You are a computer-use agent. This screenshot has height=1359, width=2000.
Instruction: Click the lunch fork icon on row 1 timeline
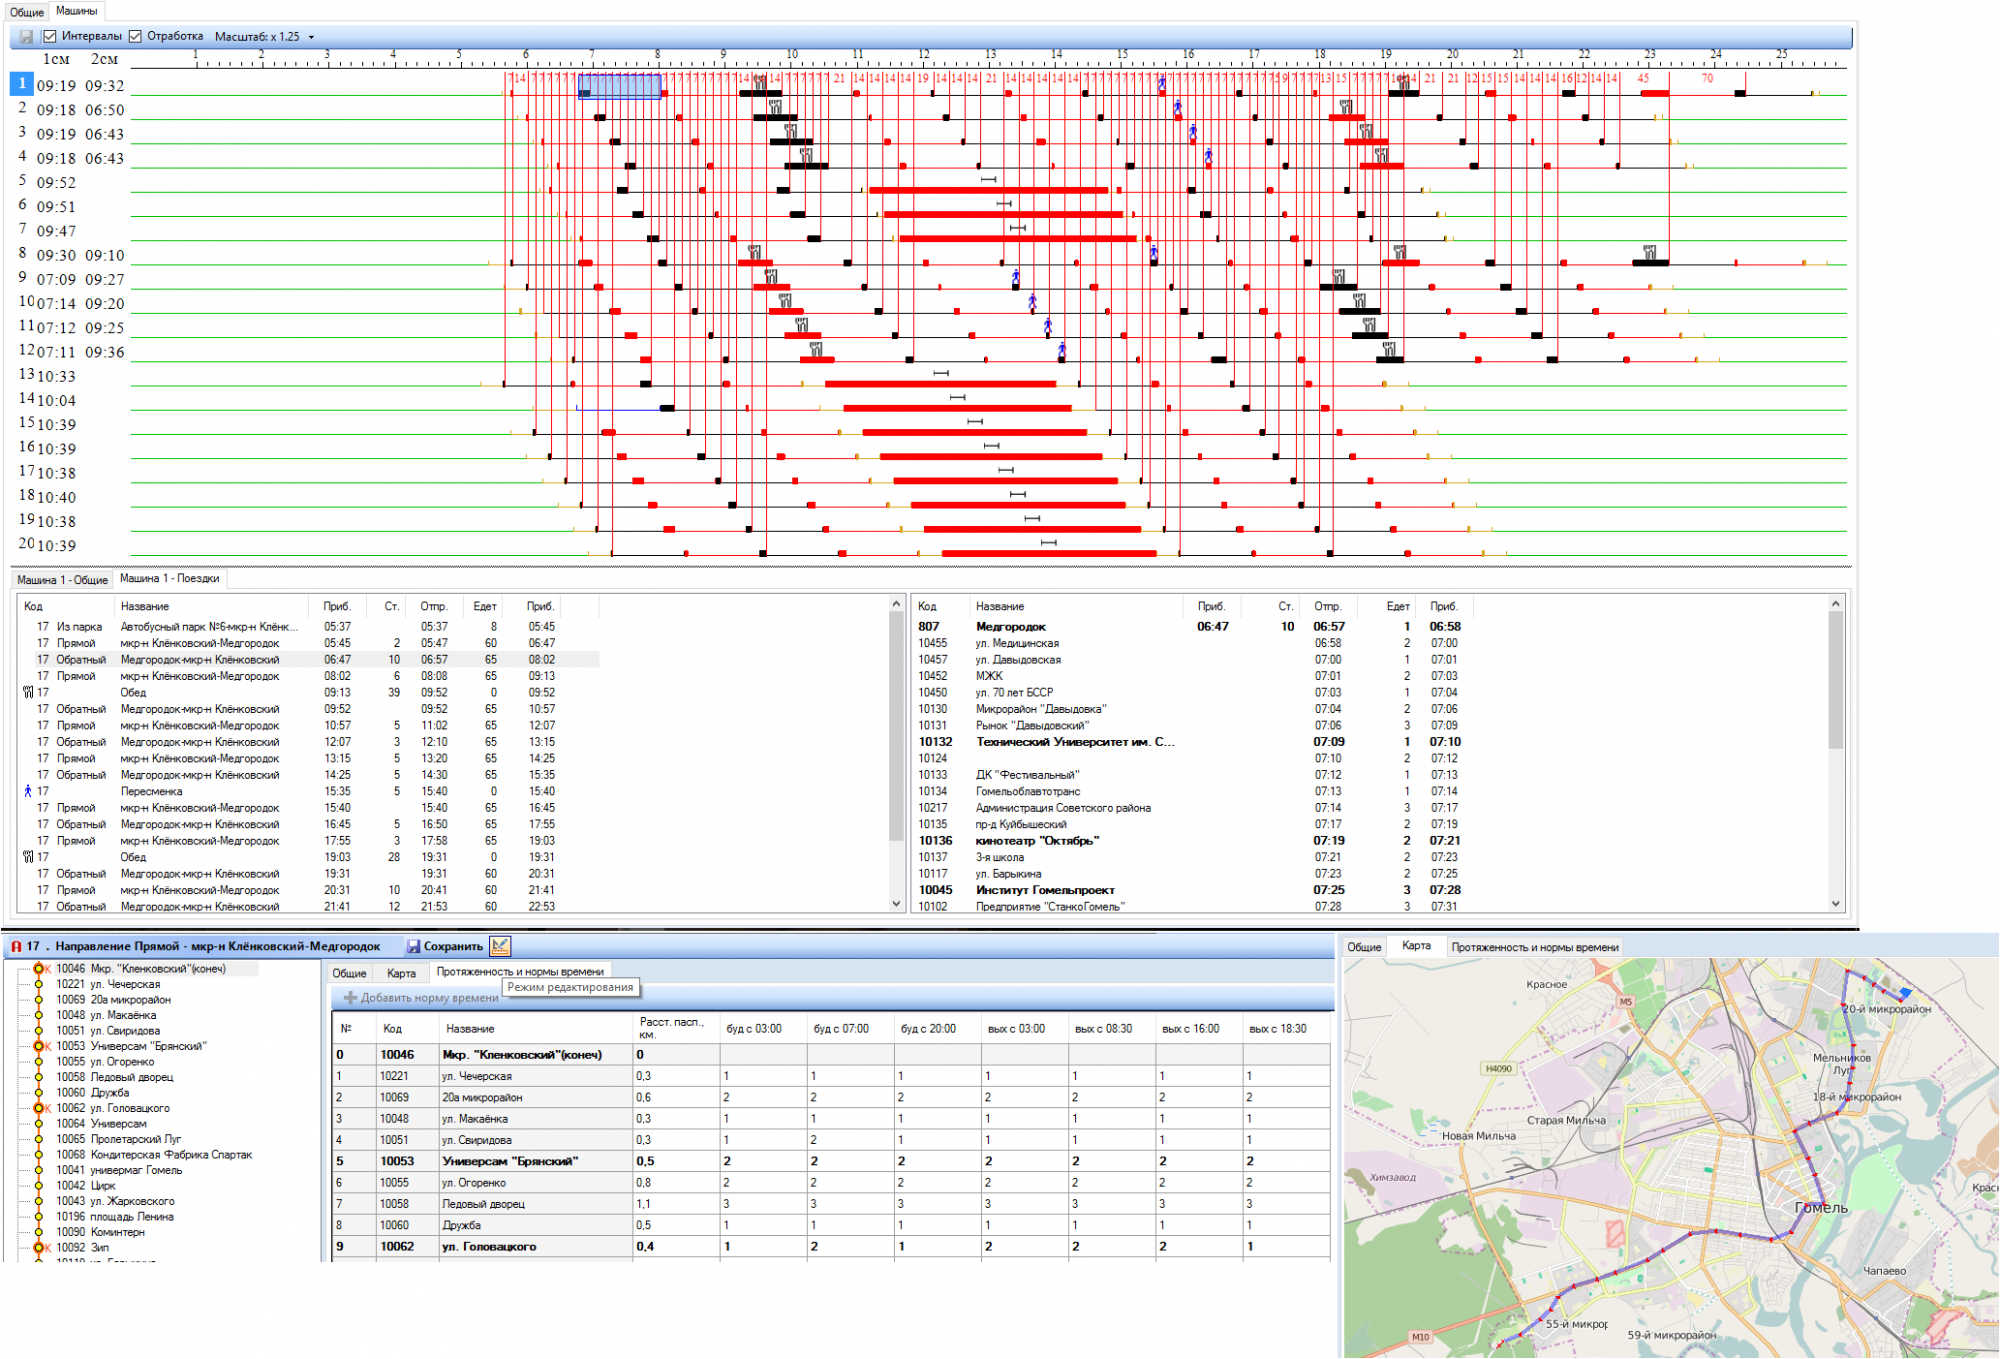coord(760,82)
